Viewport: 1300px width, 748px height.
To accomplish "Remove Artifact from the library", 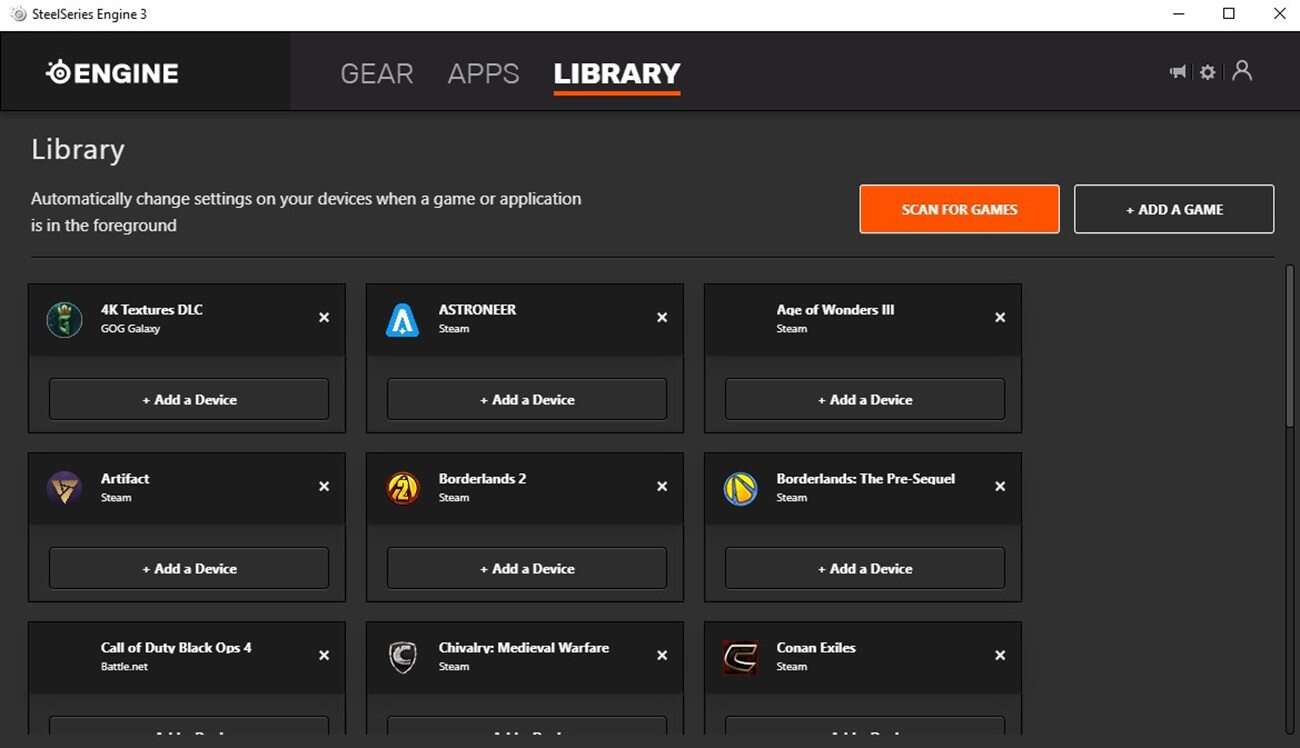I will 324,486.
